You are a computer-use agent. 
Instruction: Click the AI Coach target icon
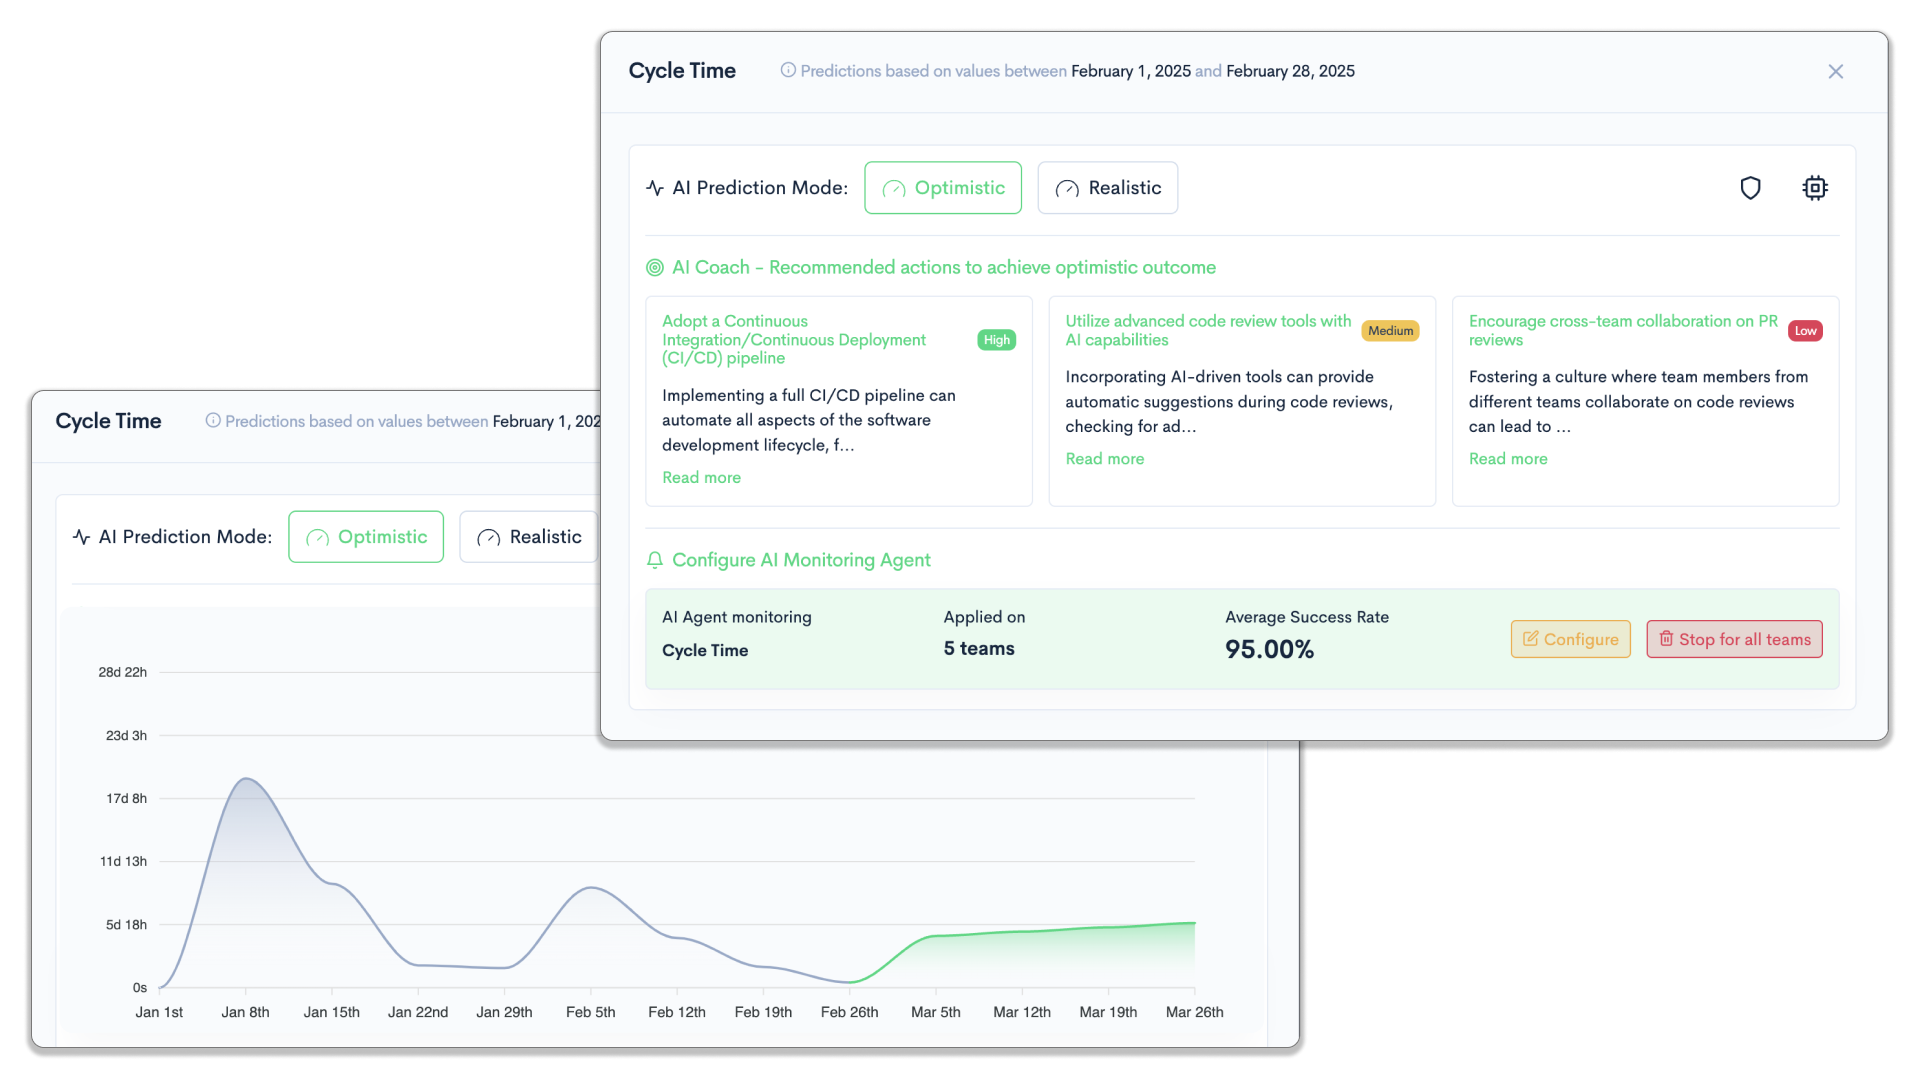click(x=655, y=268)
